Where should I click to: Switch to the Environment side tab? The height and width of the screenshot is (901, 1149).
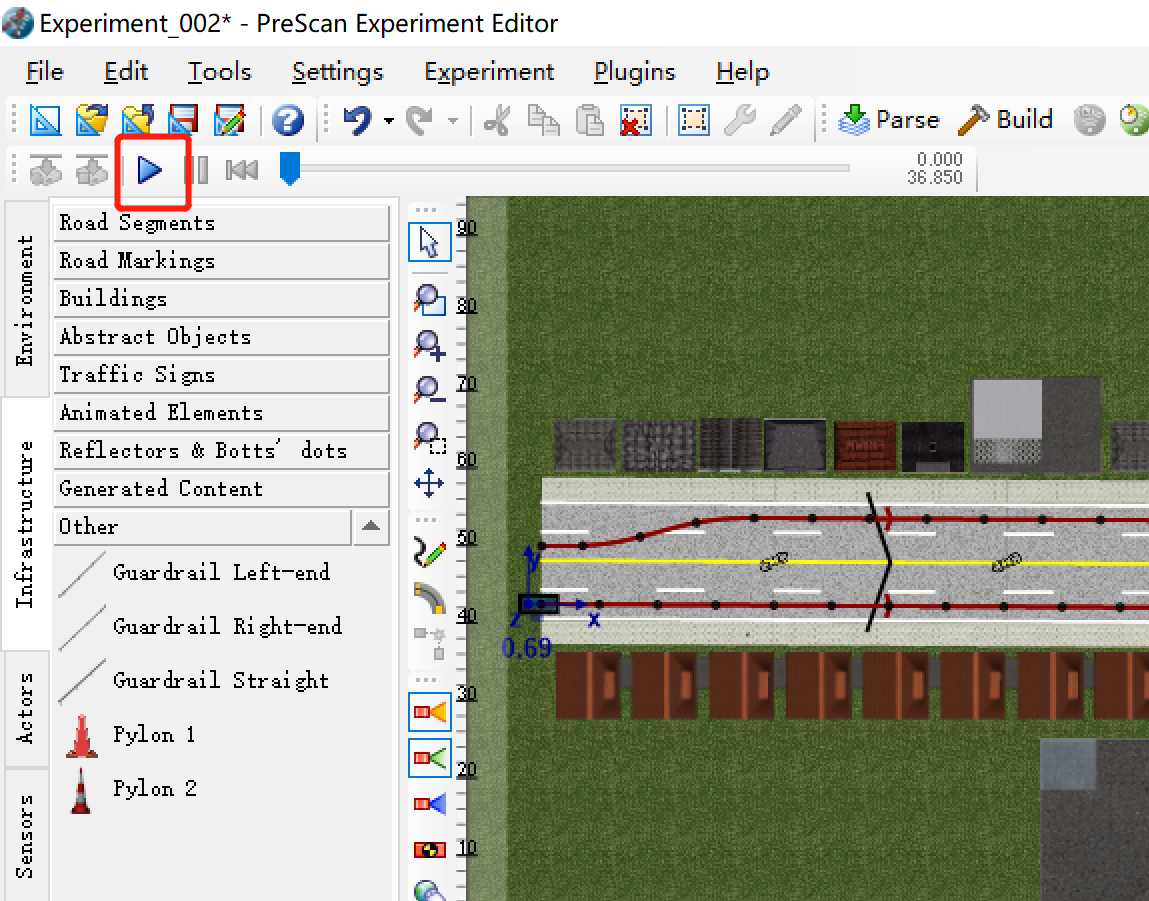click(26, 300)
